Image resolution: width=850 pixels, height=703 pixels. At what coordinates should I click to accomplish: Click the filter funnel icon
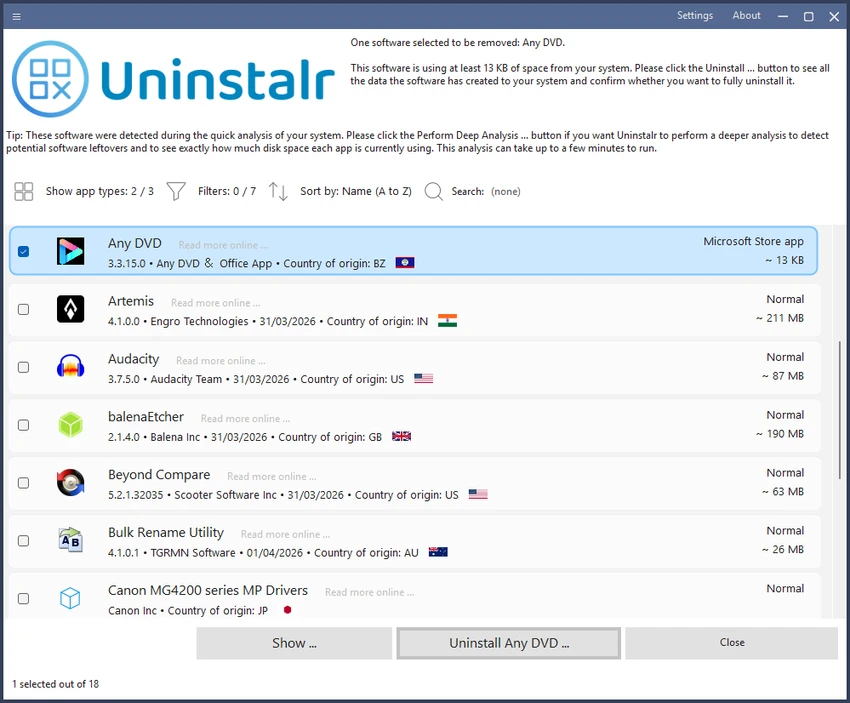pos(176,191)
